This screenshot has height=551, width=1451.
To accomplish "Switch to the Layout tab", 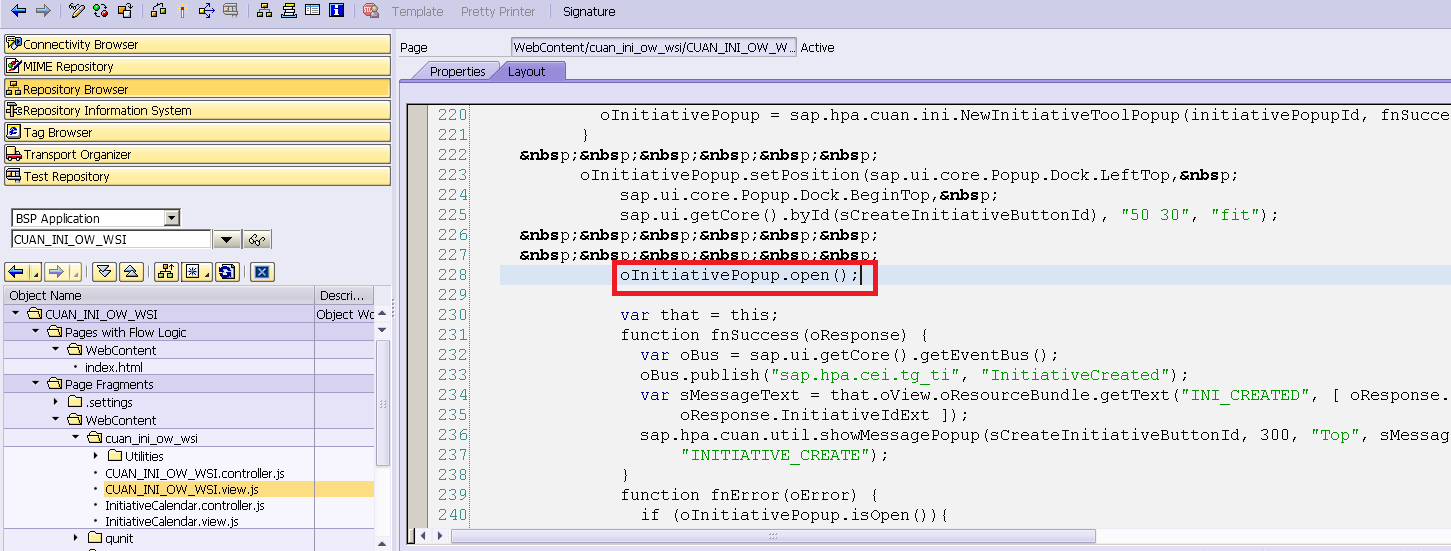I will (x=527, y=71).
